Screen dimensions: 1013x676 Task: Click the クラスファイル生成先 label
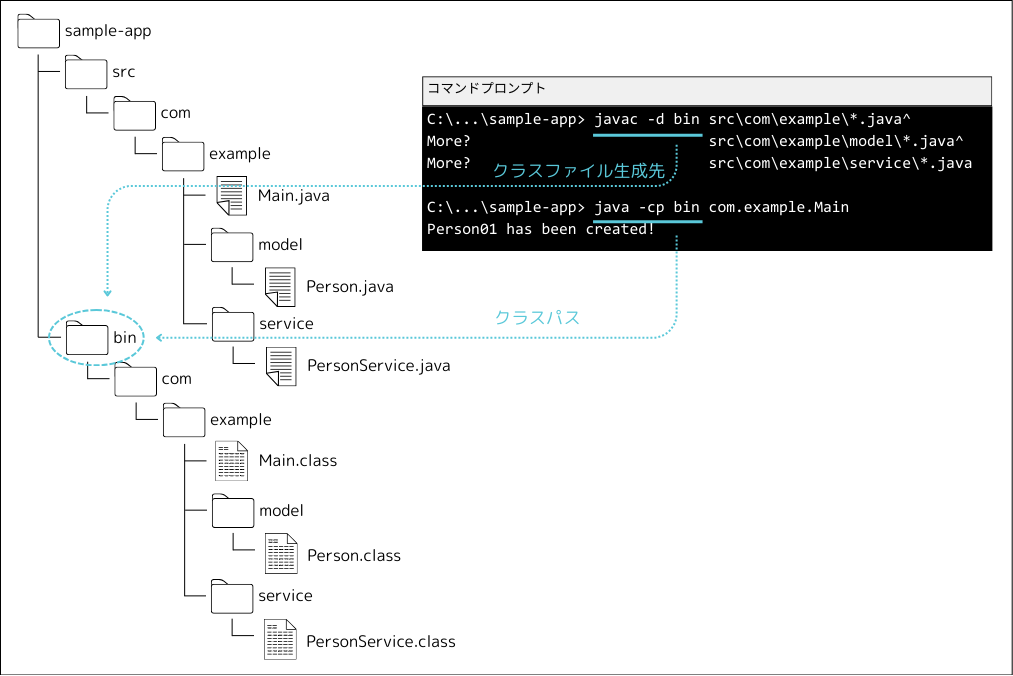point(578,171)
